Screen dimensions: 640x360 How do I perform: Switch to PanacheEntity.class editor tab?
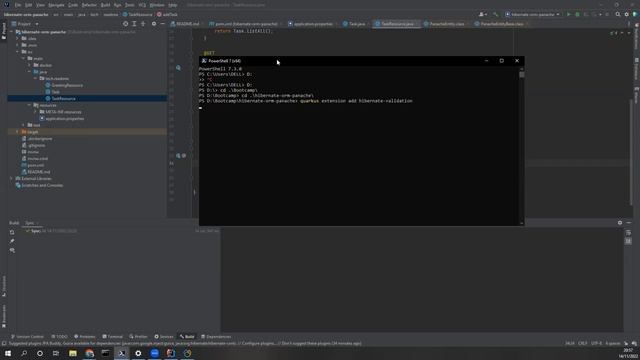click(444, 24)
